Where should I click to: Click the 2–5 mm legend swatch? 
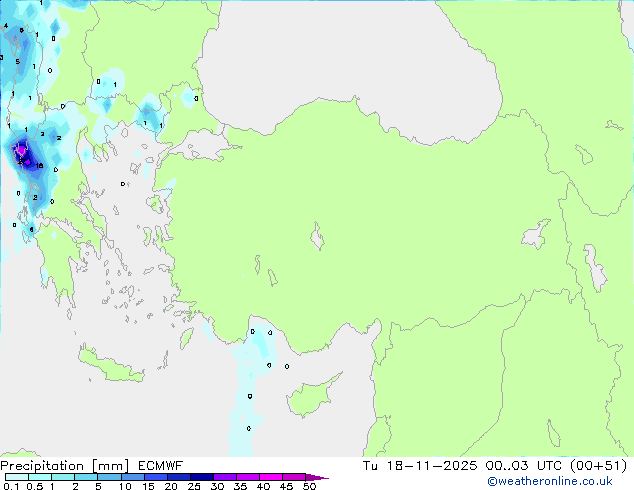tap(86, 477)
